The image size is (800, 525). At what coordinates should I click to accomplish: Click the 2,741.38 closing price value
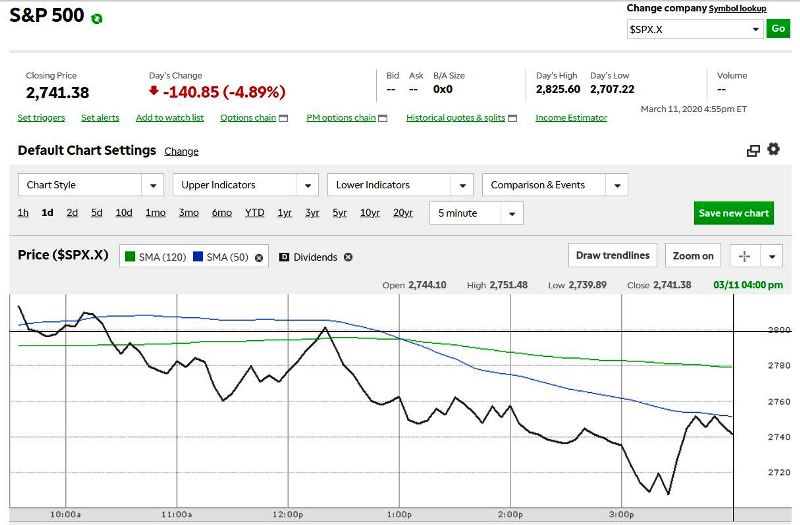coord(57,93)
